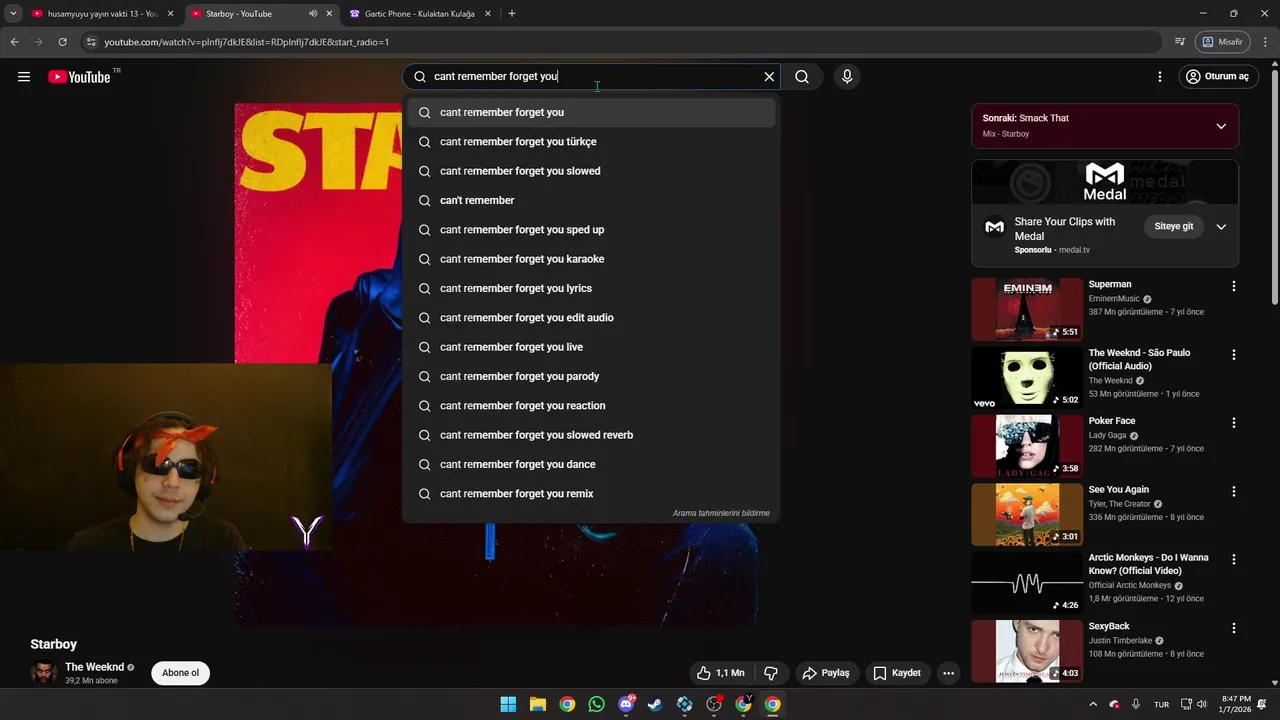Select suggestion ending in 'slowed reverb'
Viewport: 1280px width, 720px height.
coord(591,435)
